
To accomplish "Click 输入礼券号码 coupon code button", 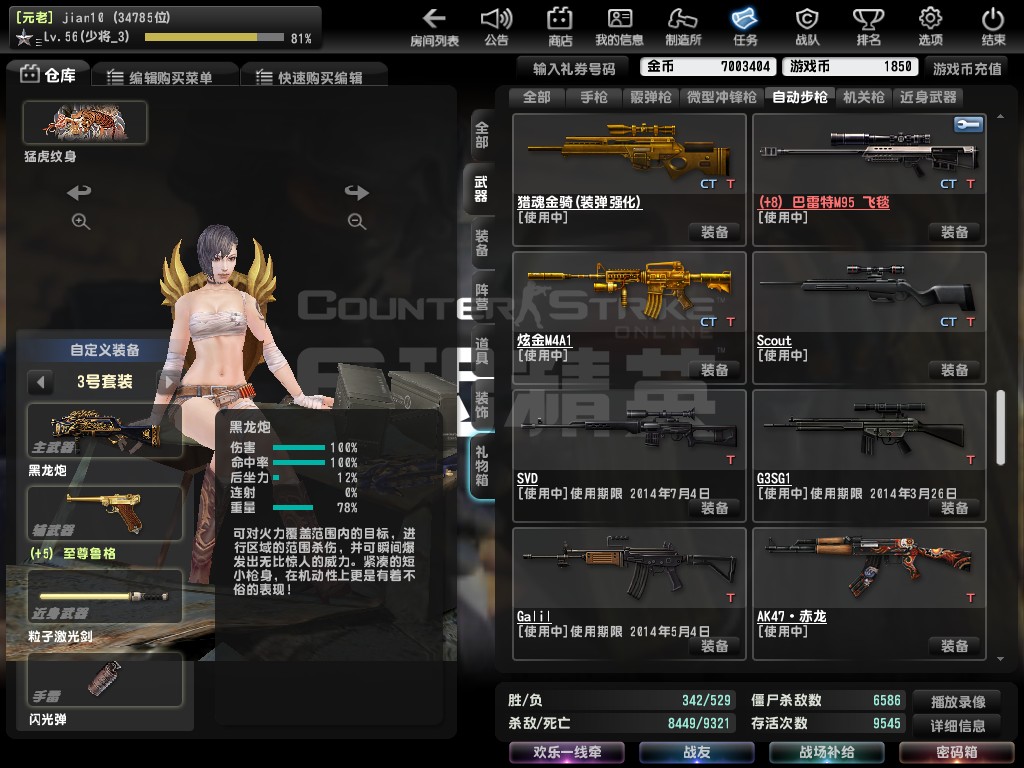I will (573, 69).
